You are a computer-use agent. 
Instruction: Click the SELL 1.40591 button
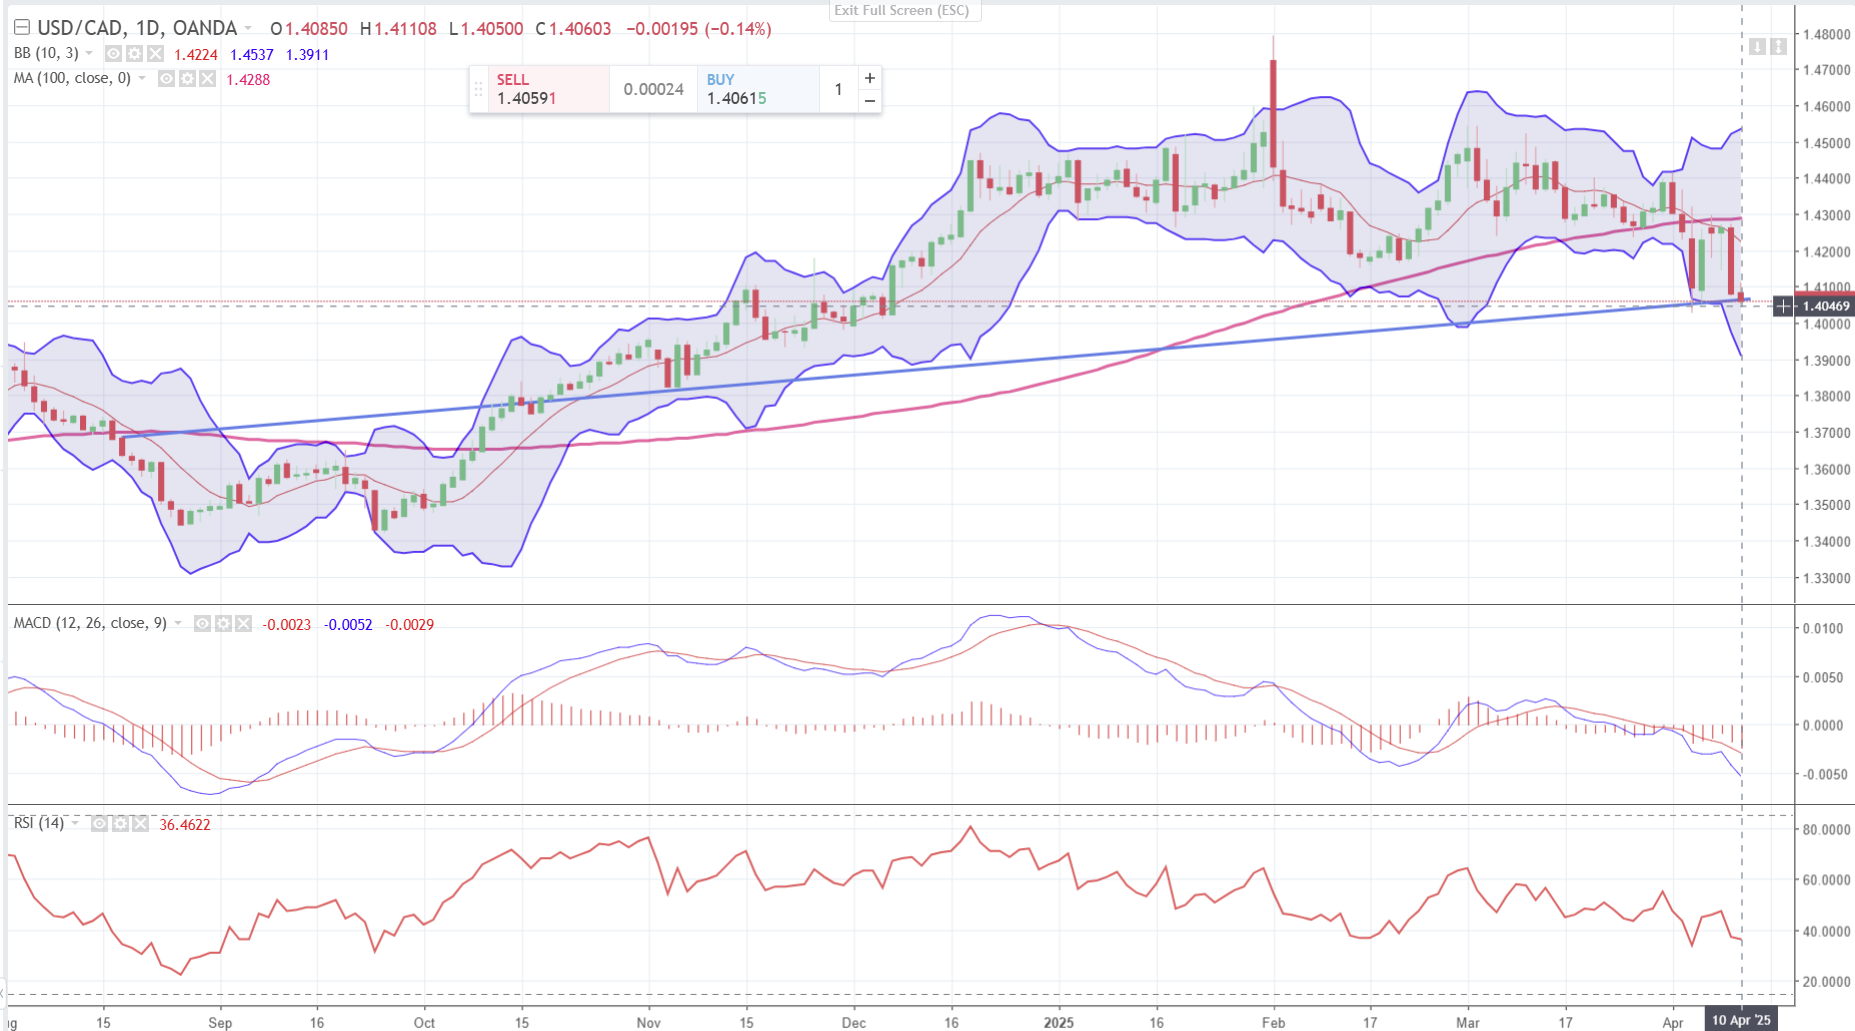(540, 89)
